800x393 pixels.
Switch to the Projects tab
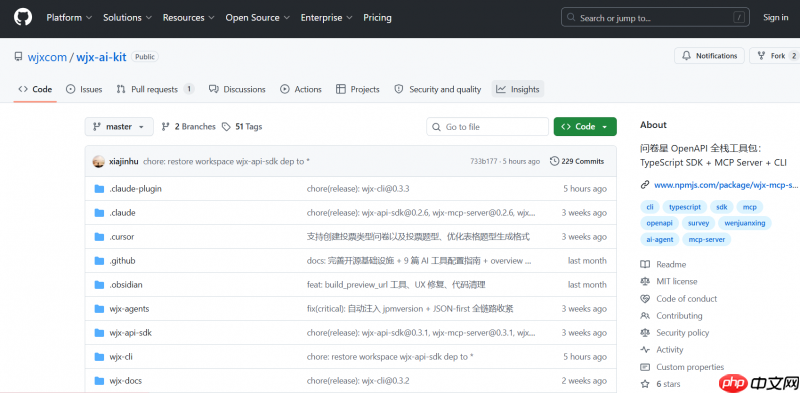click(358, 89)
